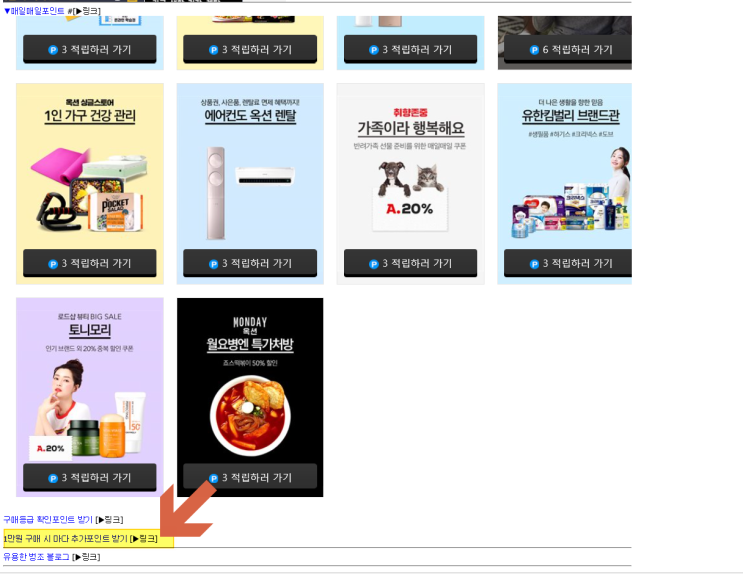Open the ▼매일매일포인트 link
Screen dimensions: 743x574
pos(34,10)
